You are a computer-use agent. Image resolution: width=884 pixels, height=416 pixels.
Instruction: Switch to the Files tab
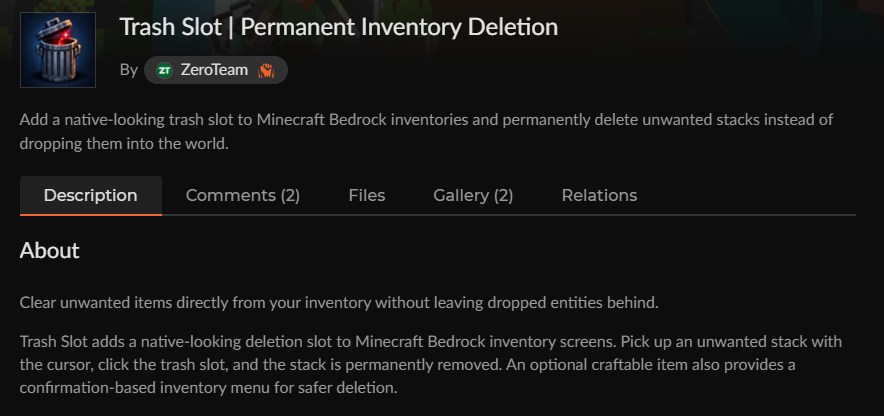tap(367, 196)
